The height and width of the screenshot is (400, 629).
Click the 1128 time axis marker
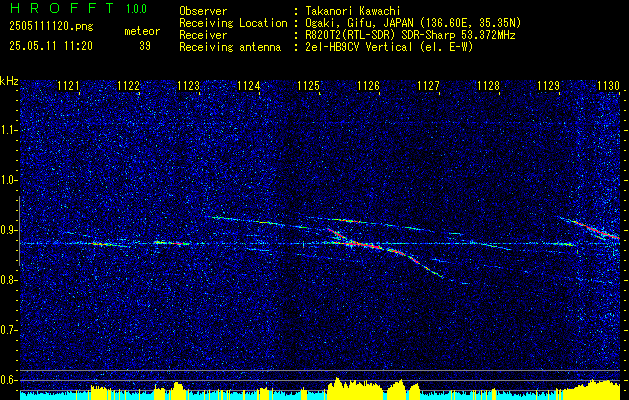point(489,86)
